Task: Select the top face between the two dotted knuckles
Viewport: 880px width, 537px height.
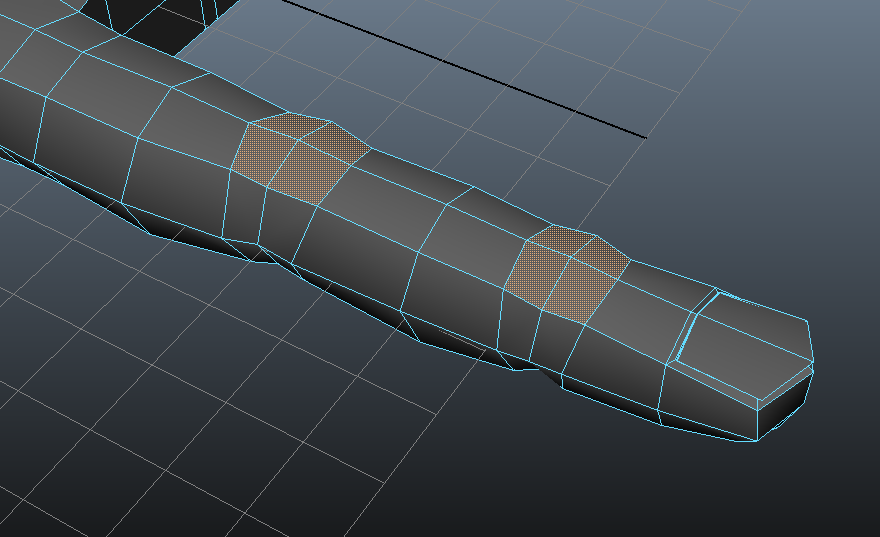Action: [x=430, y=215]
